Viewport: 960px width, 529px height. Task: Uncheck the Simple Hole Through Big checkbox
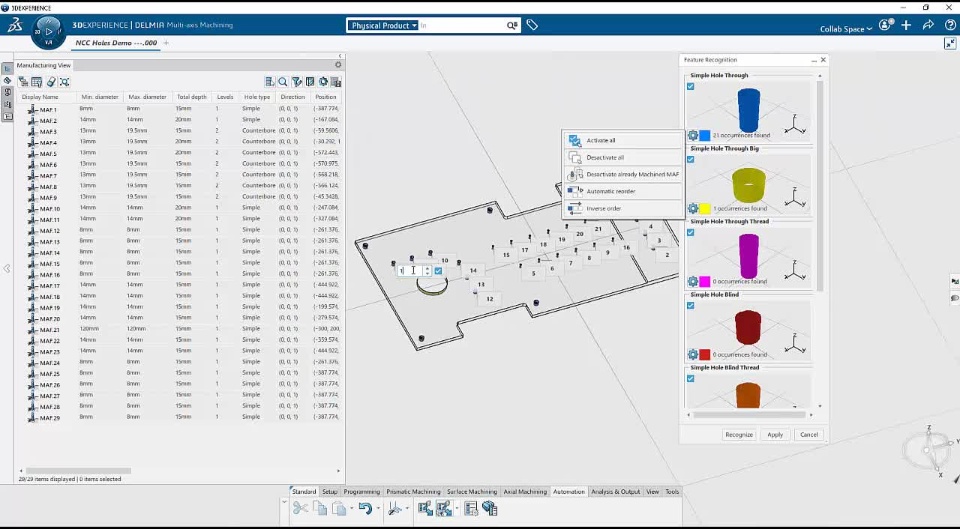(x=691, y=159)
